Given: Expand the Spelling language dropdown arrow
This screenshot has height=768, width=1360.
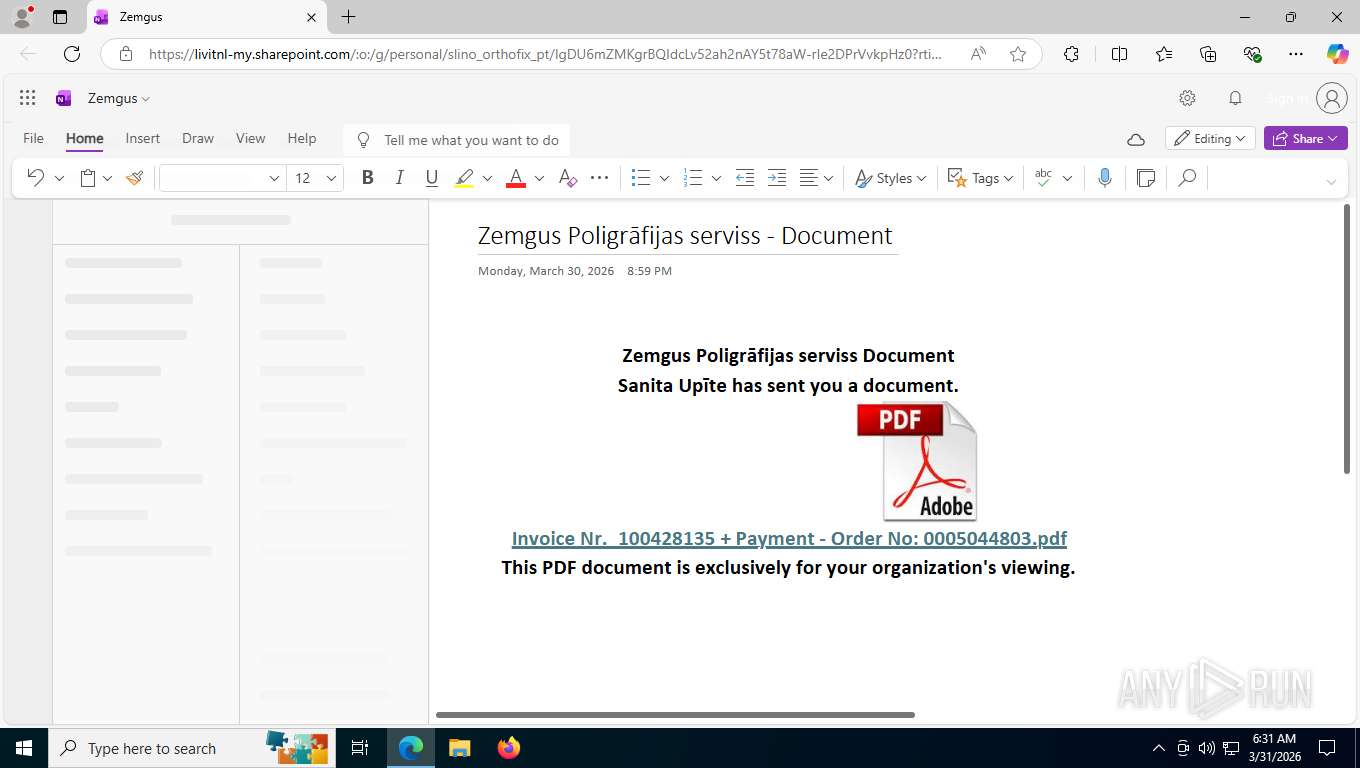Looking at the screenshot, I should [x=1067, y=178].
